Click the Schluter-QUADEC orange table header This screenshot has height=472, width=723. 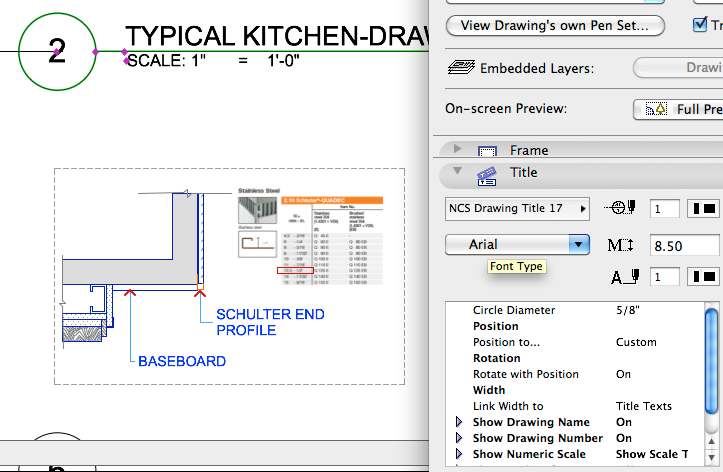tap(332, 201)
